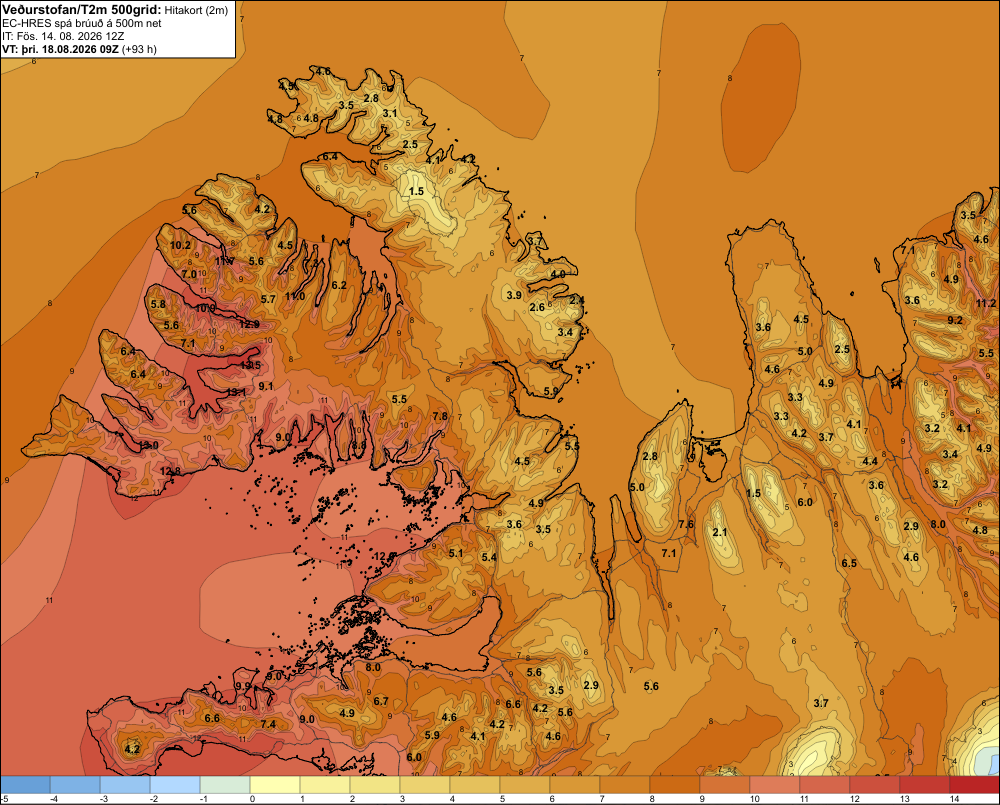Click the EC-HRES forecast description line

[82, 23]
